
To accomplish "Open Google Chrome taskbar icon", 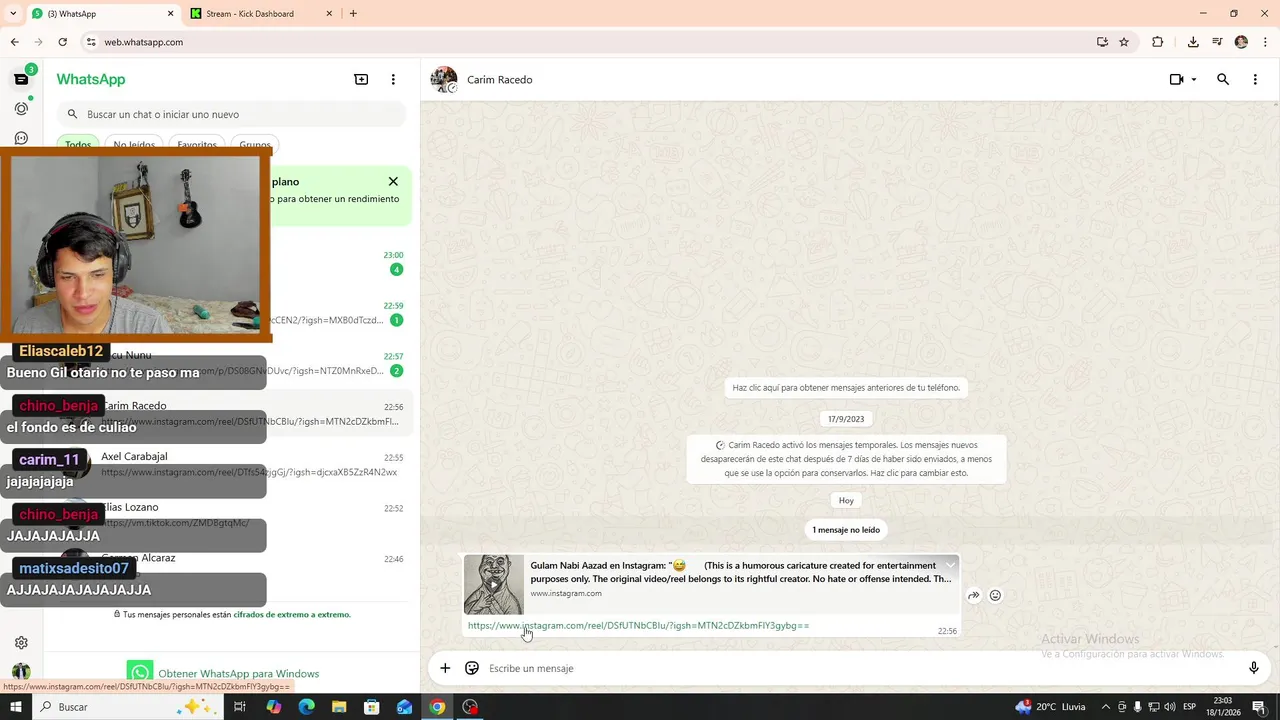I will click(437, 707).
